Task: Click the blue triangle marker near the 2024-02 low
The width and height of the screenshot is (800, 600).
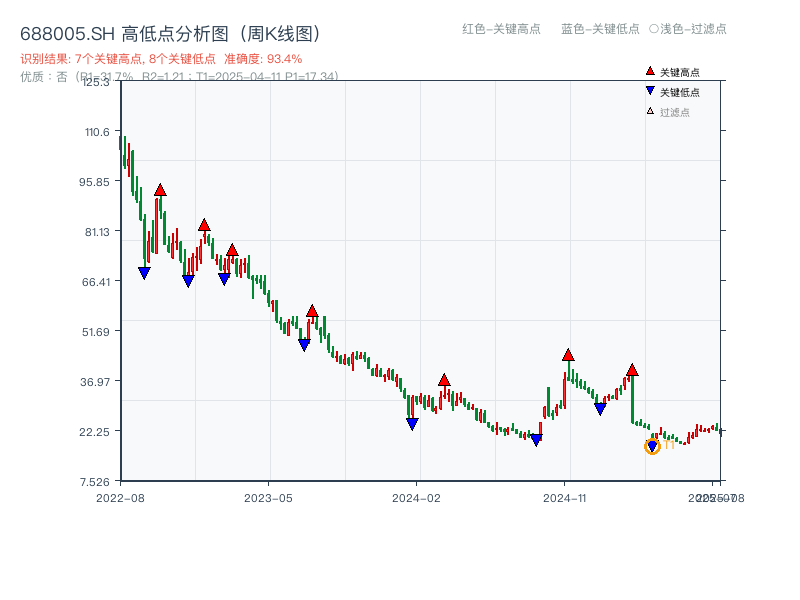Action: pyautogui.click(x=410, y=425)
